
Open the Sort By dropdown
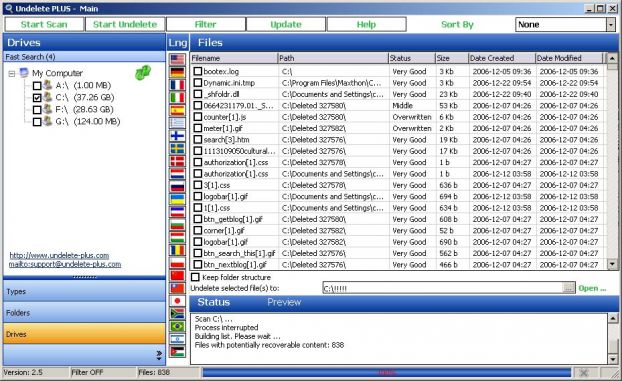pos(610,25)
